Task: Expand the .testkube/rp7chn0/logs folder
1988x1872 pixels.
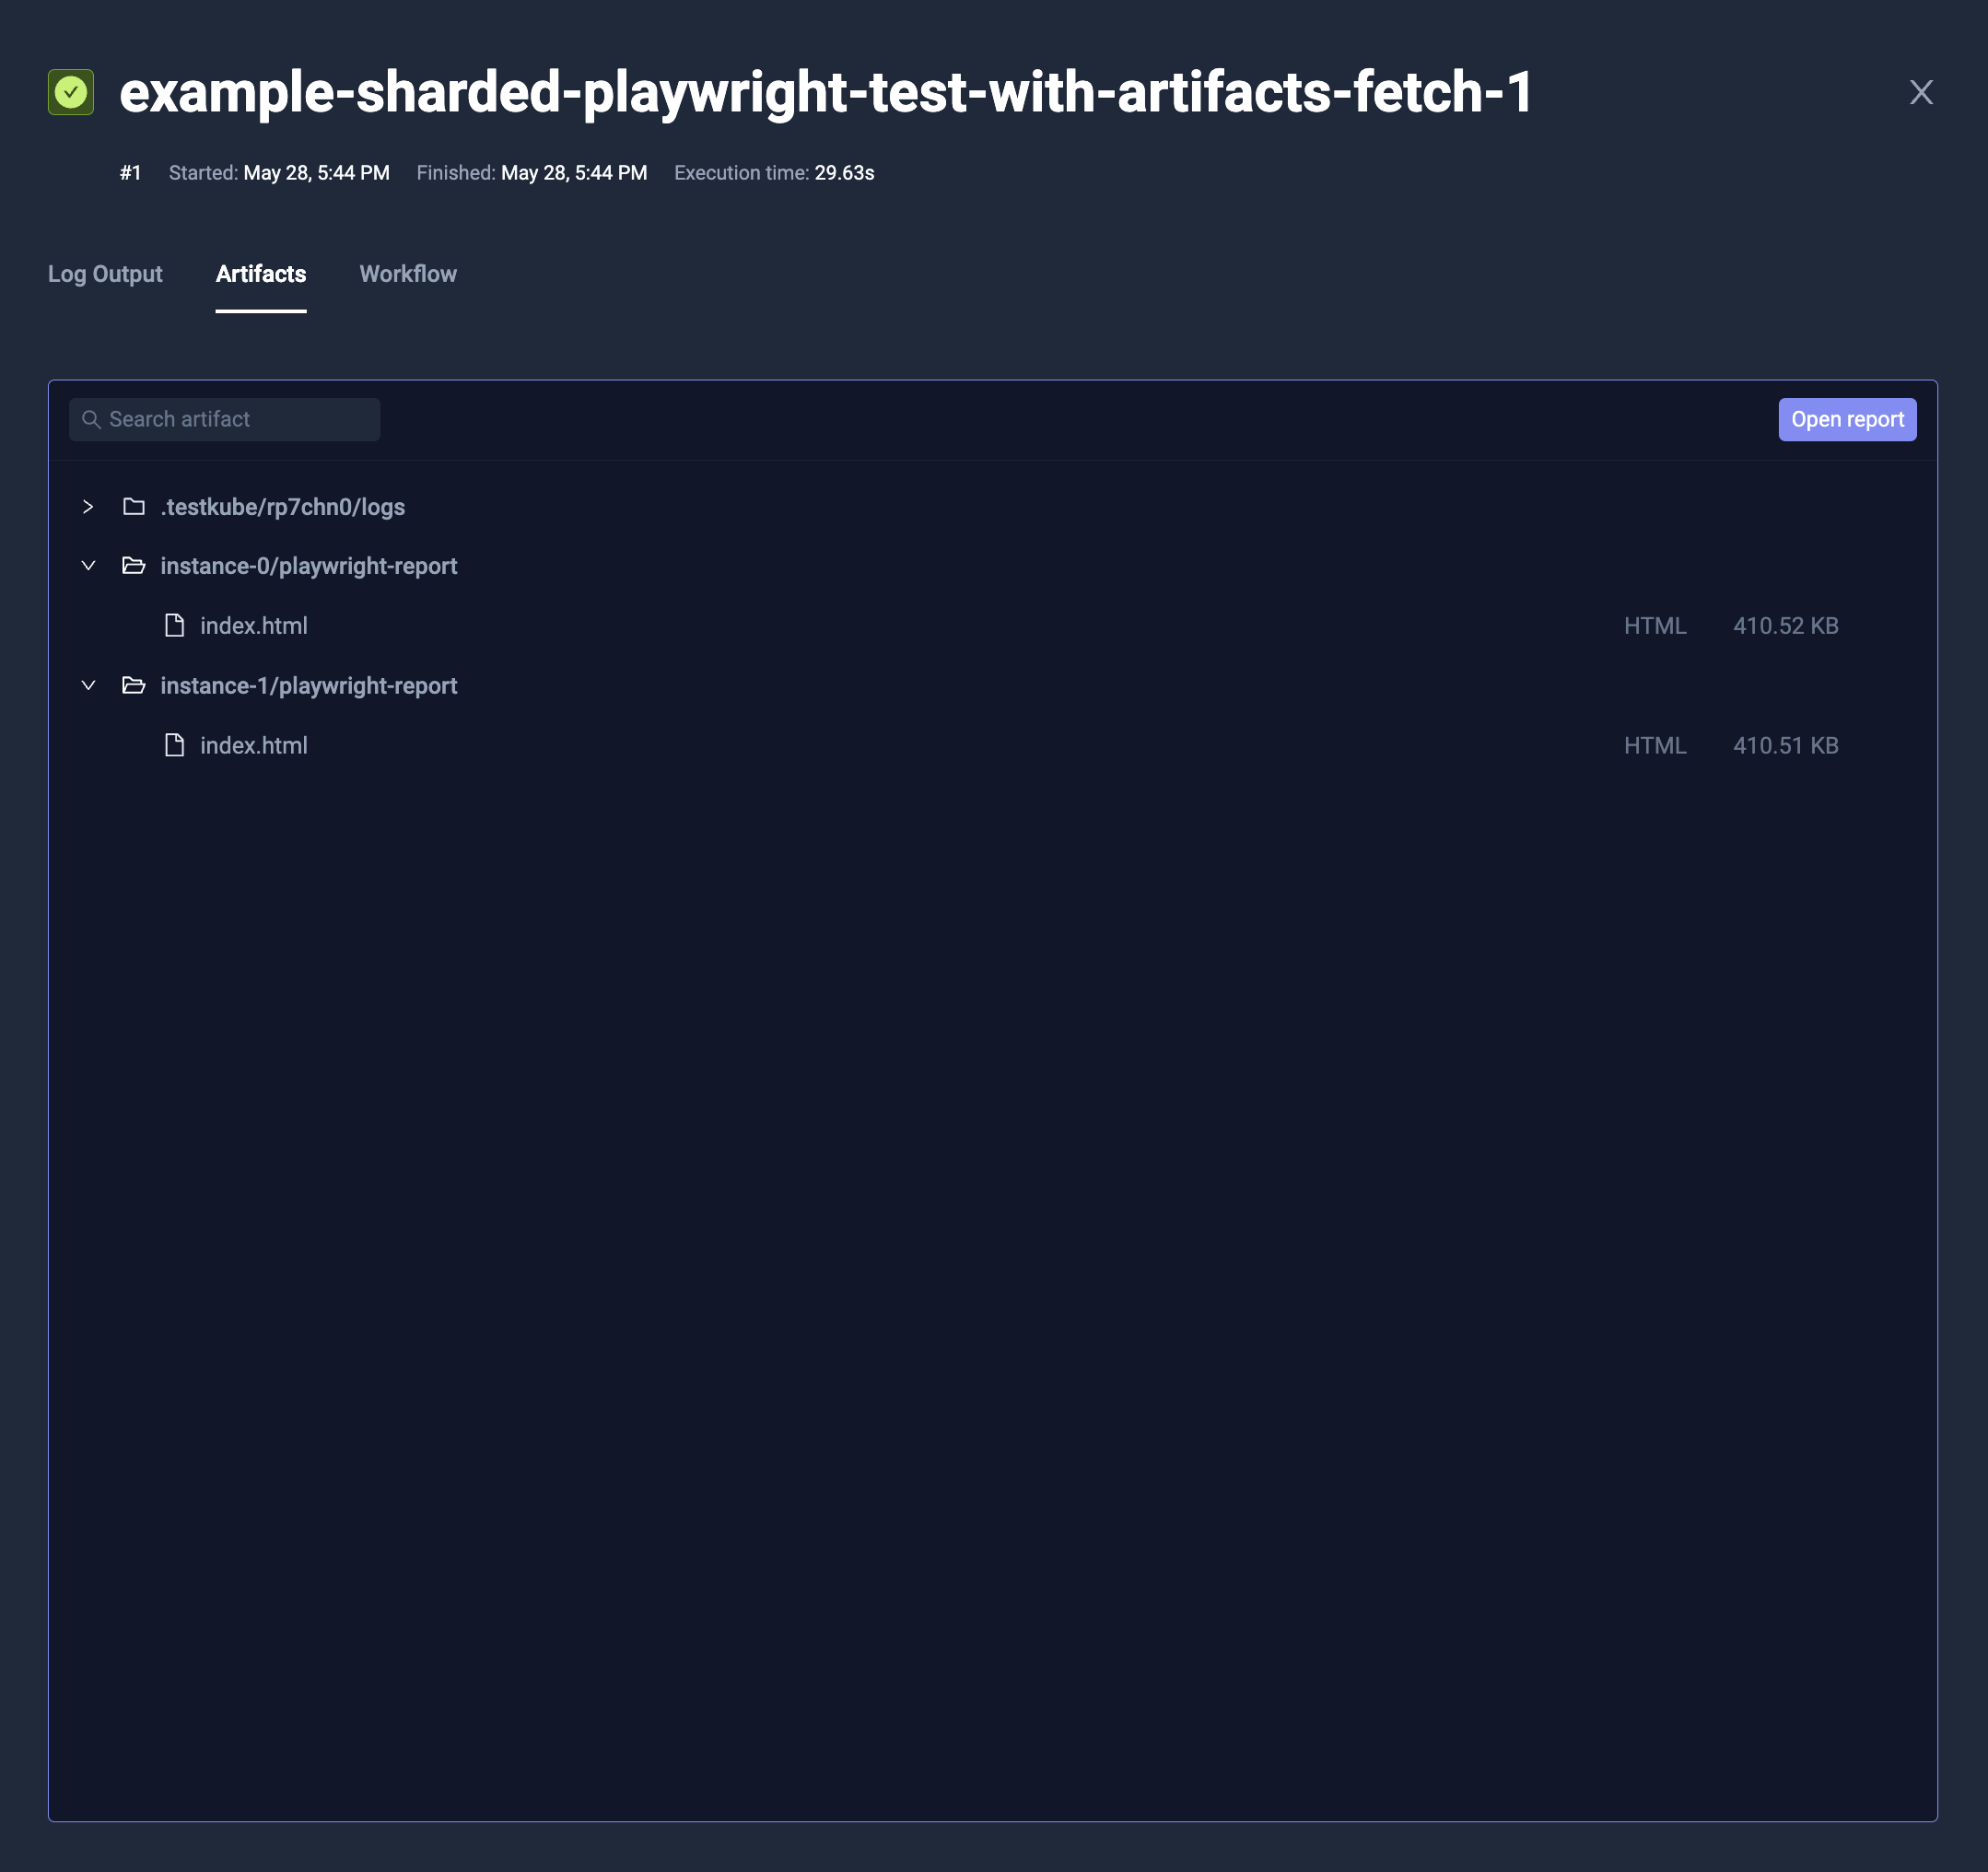Action: (88, 507)
